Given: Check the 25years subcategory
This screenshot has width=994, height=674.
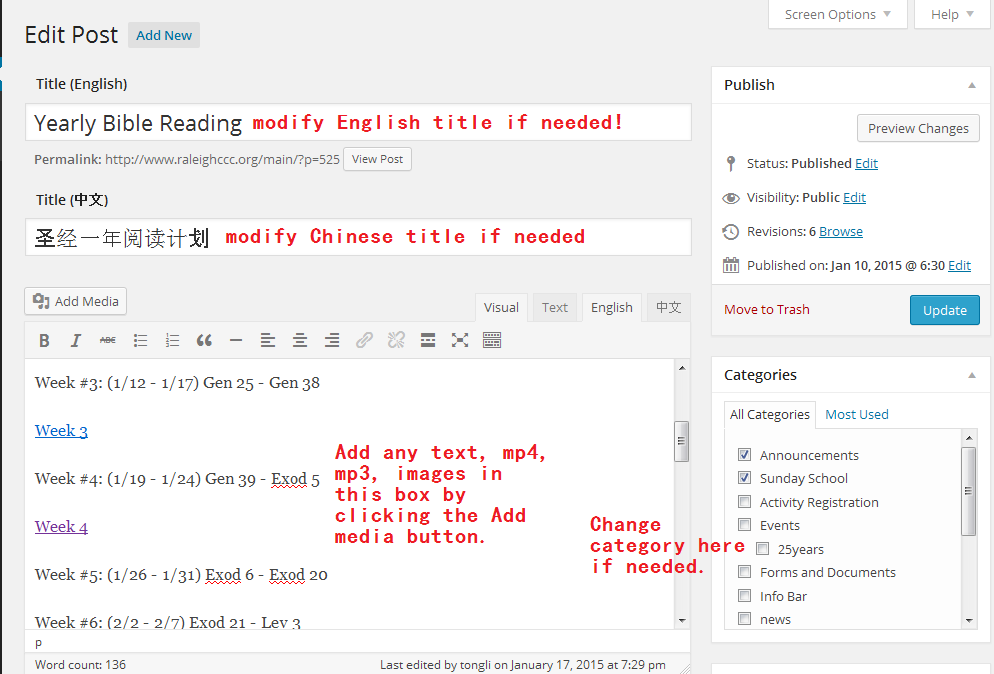Looking at the screenshot, I should point(763,548).
